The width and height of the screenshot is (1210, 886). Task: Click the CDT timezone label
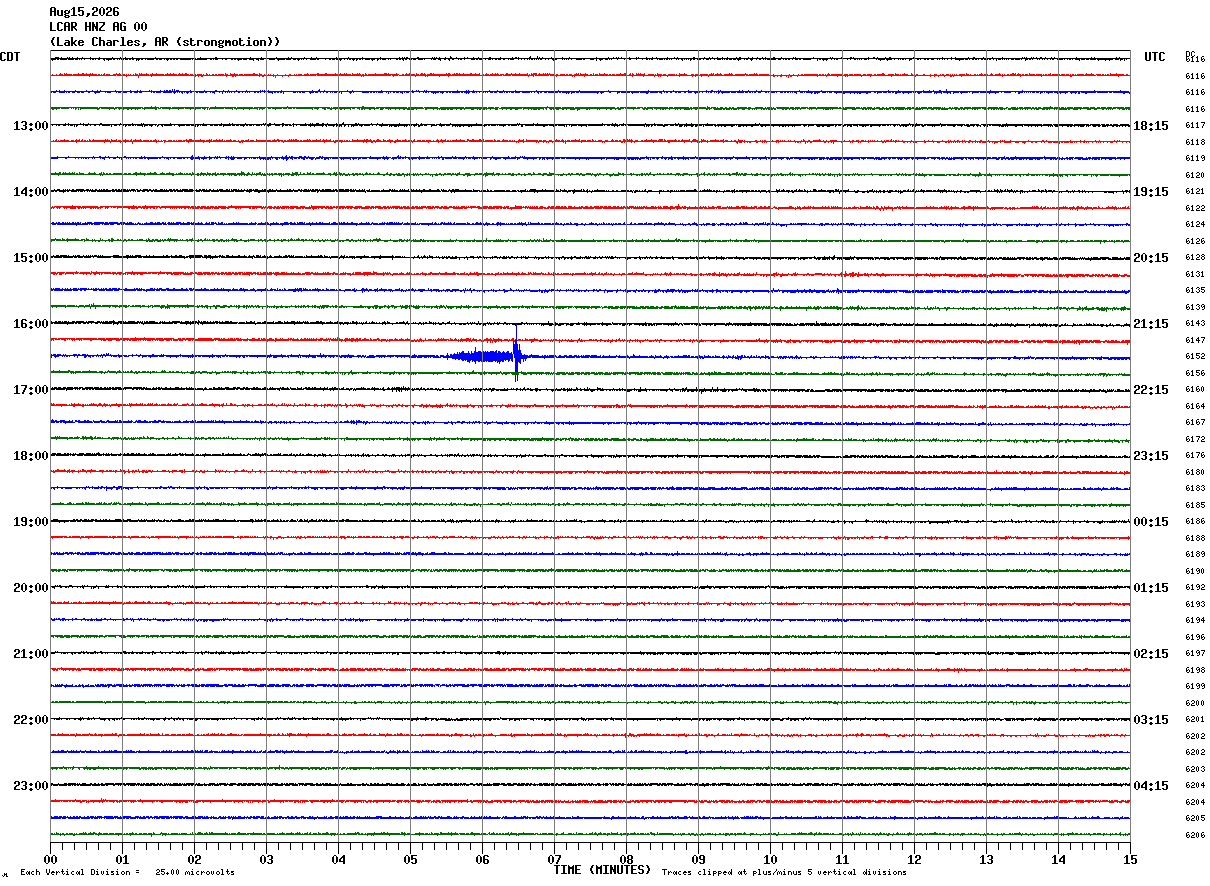pos(10,57)
